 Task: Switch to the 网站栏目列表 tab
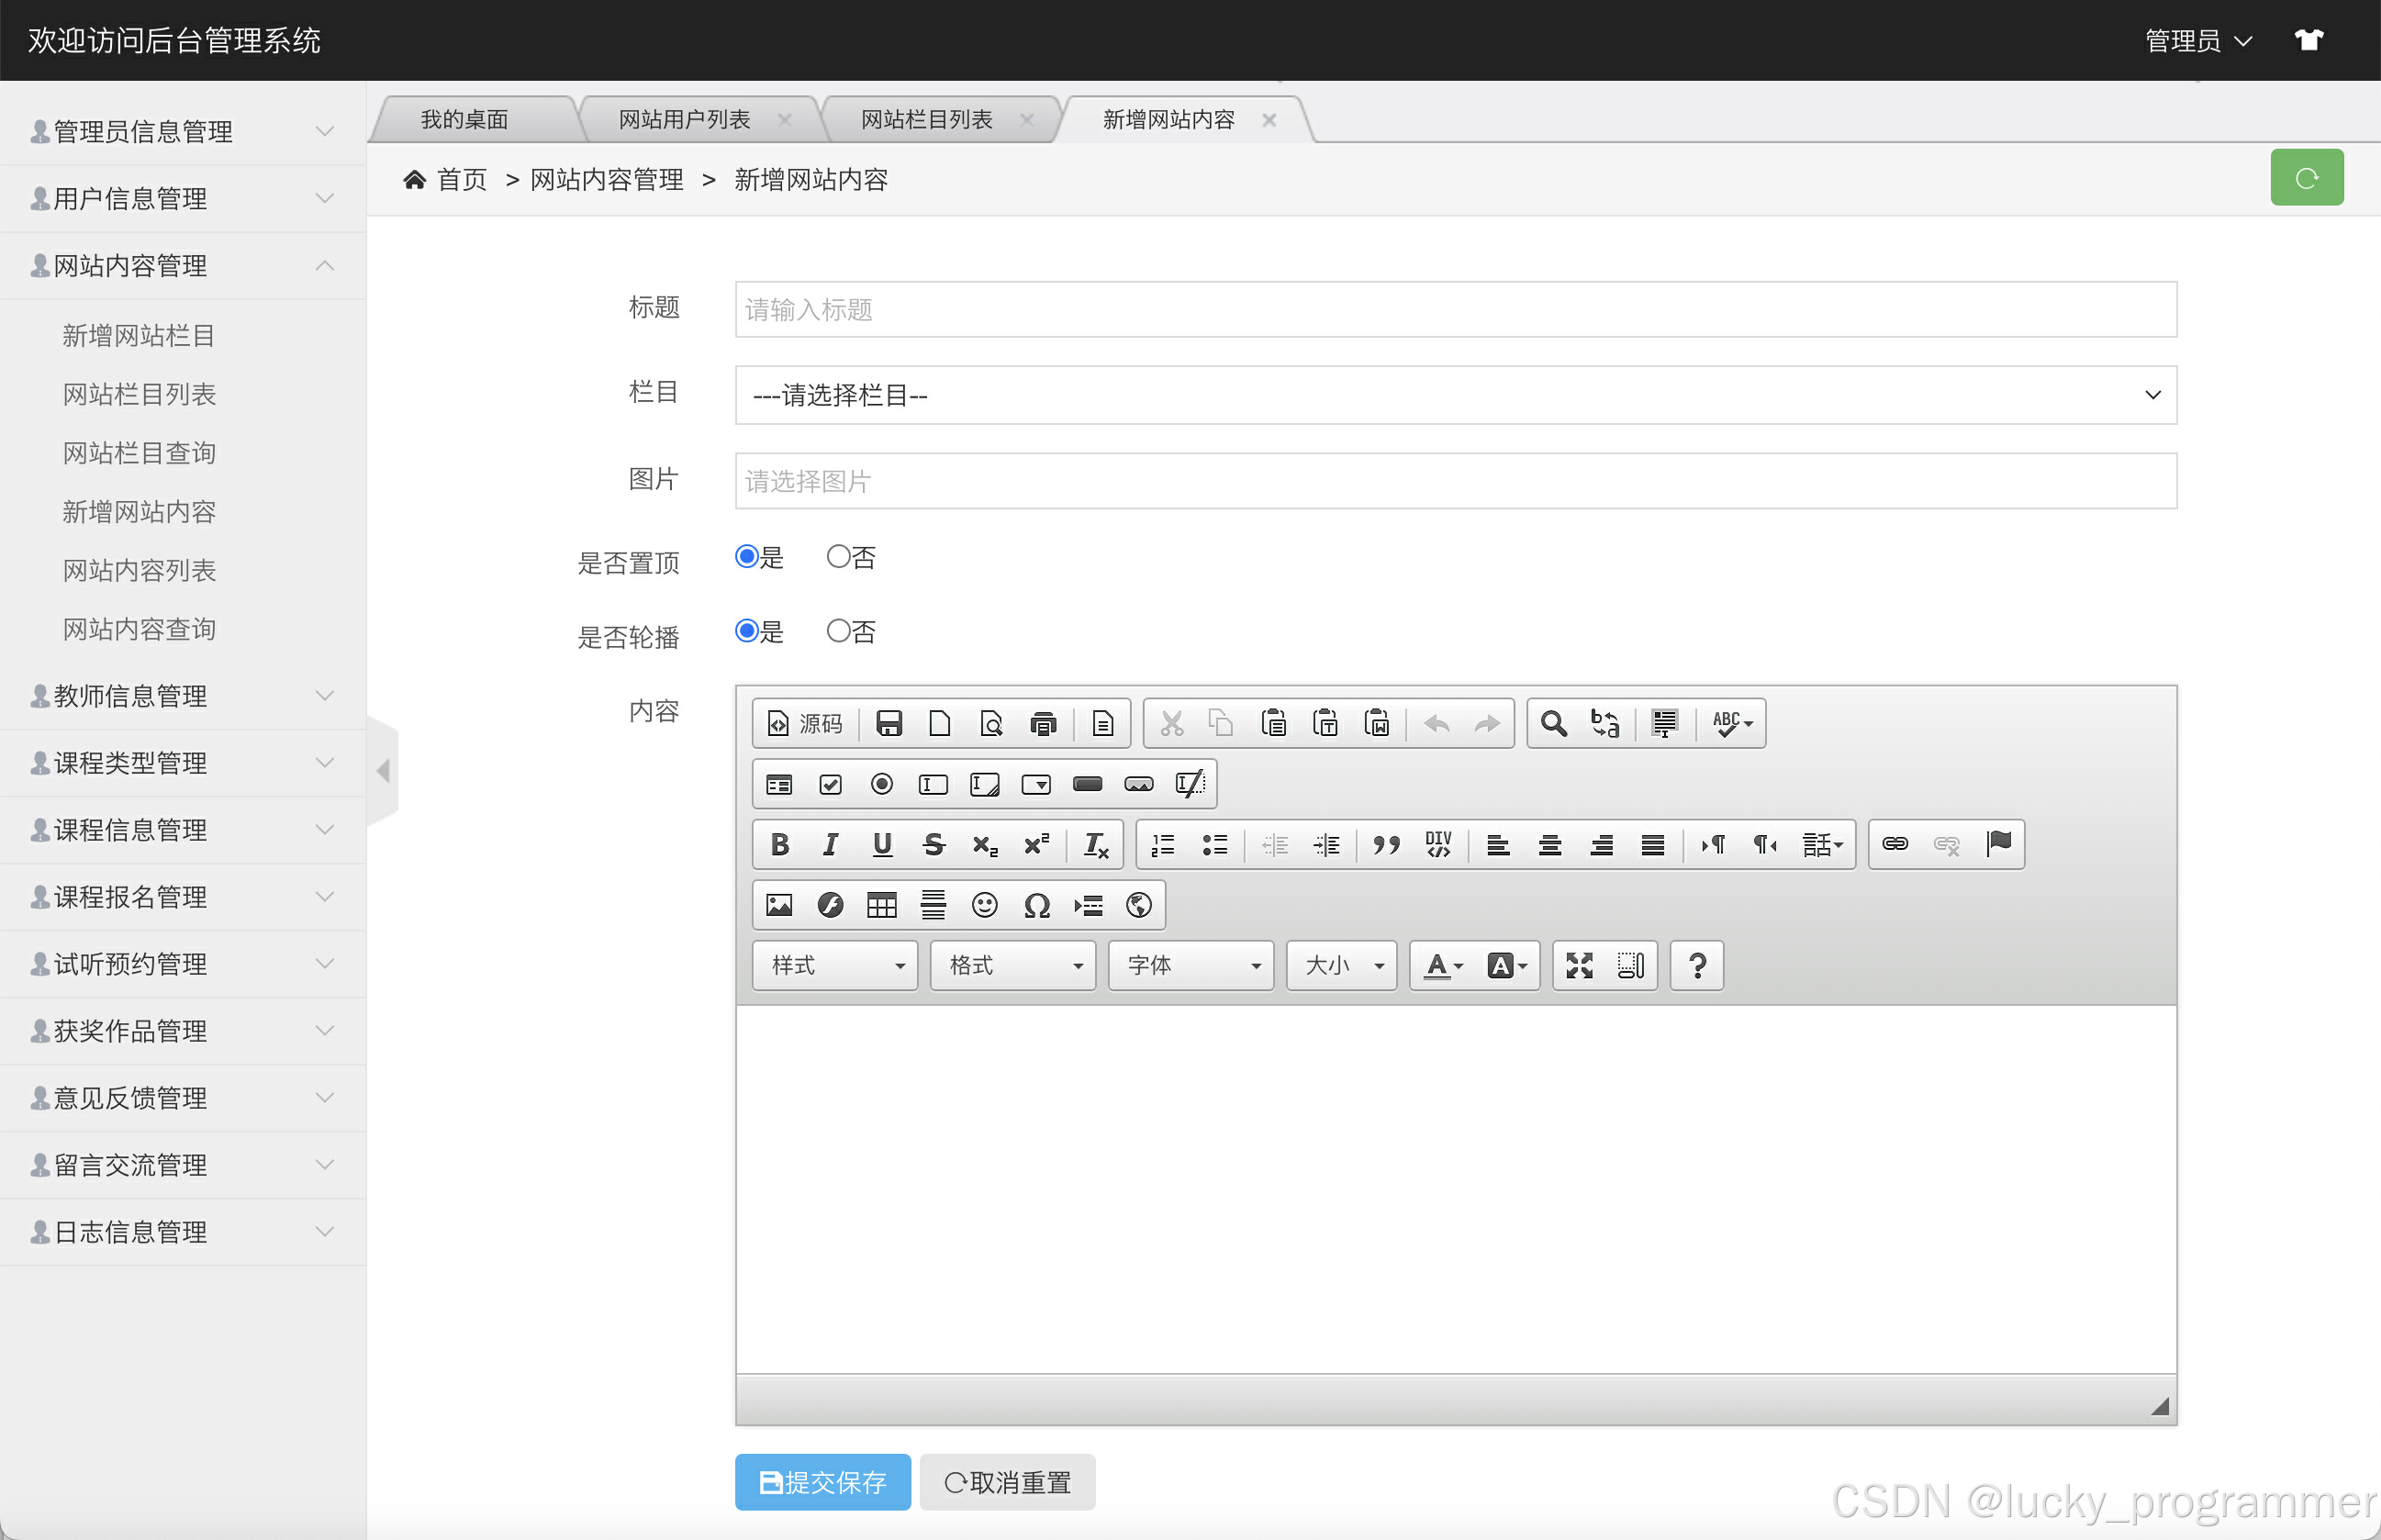(926, 120)
